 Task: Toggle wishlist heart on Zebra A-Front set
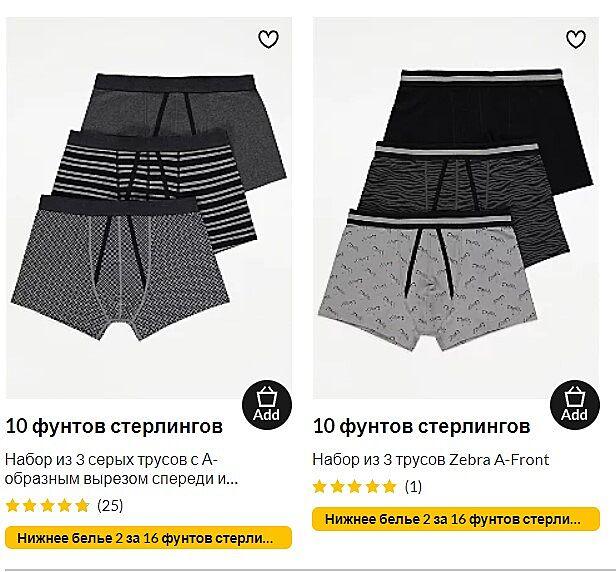click(x=576, y=39)
